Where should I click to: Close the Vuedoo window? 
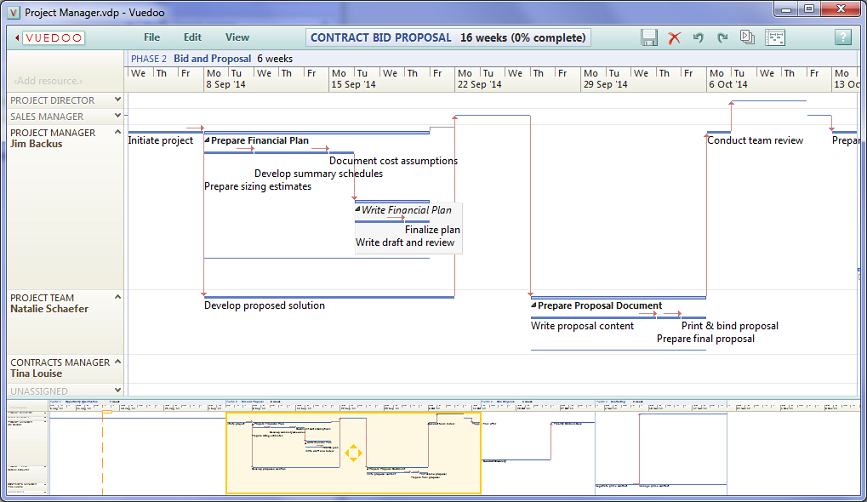click(x=840, y=9)
